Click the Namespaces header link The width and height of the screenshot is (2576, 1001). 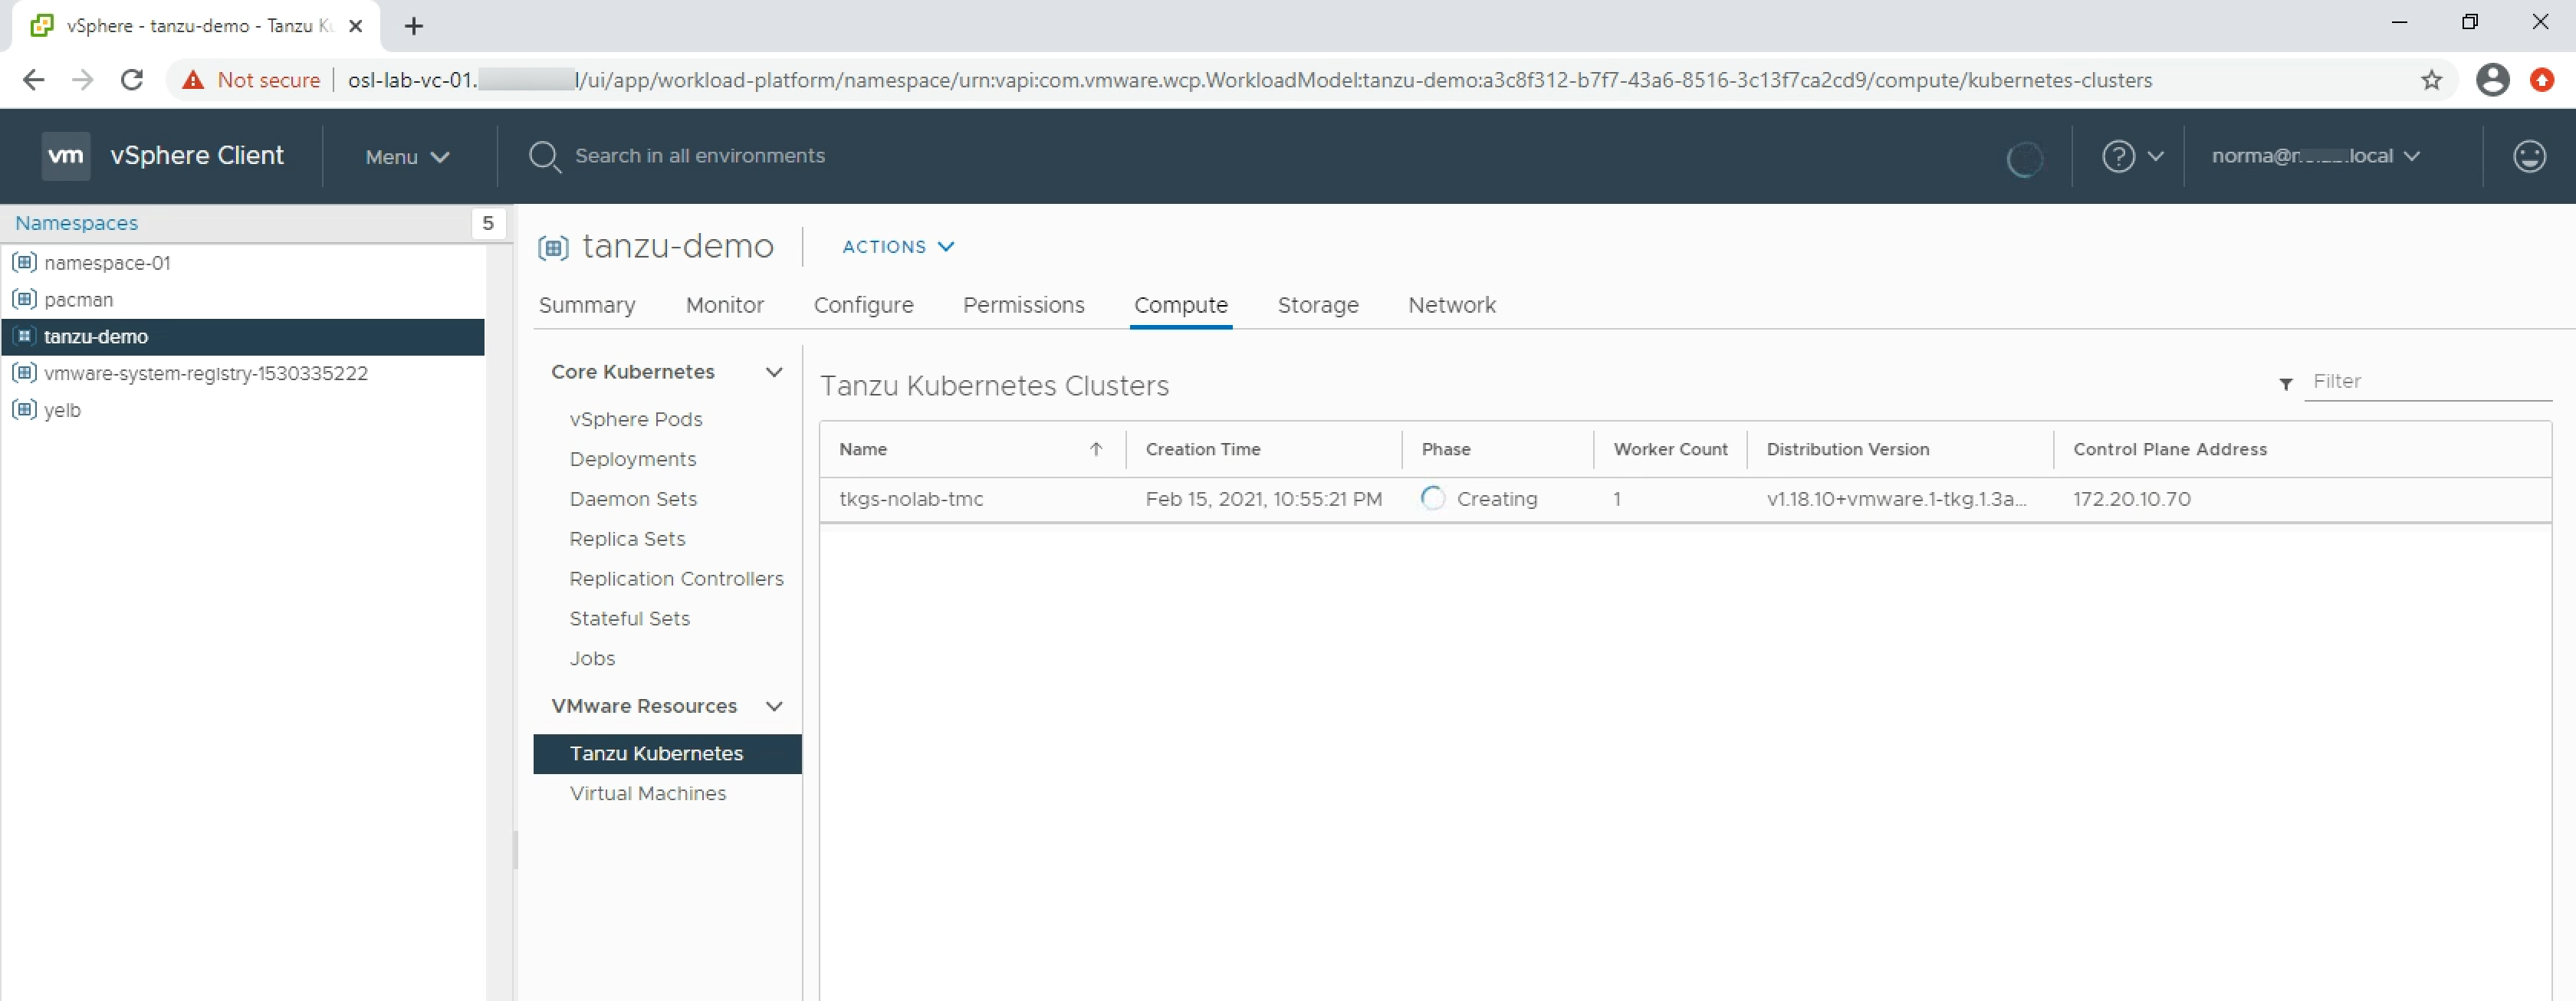[76, 223]
